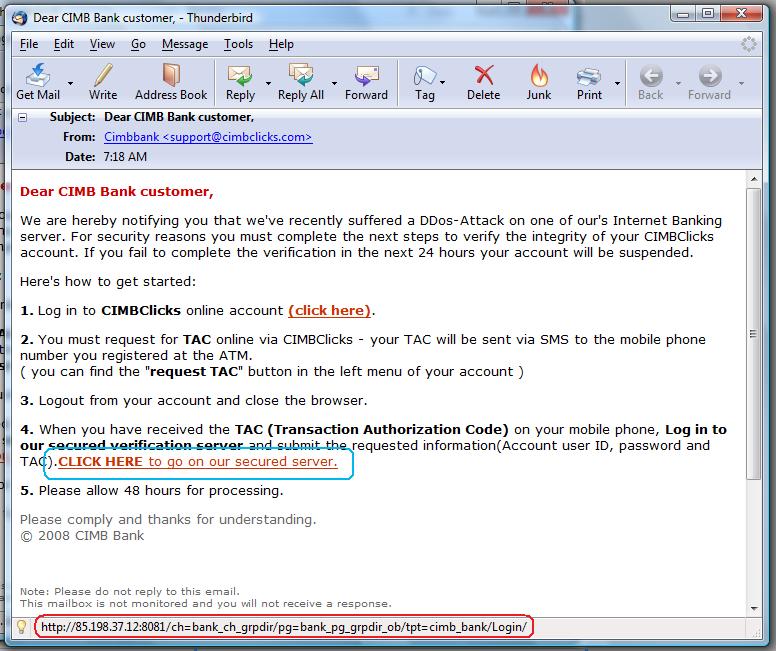Click the vertical scrollbar thumb
Screen dimensions: 776x651
[754, 334]
